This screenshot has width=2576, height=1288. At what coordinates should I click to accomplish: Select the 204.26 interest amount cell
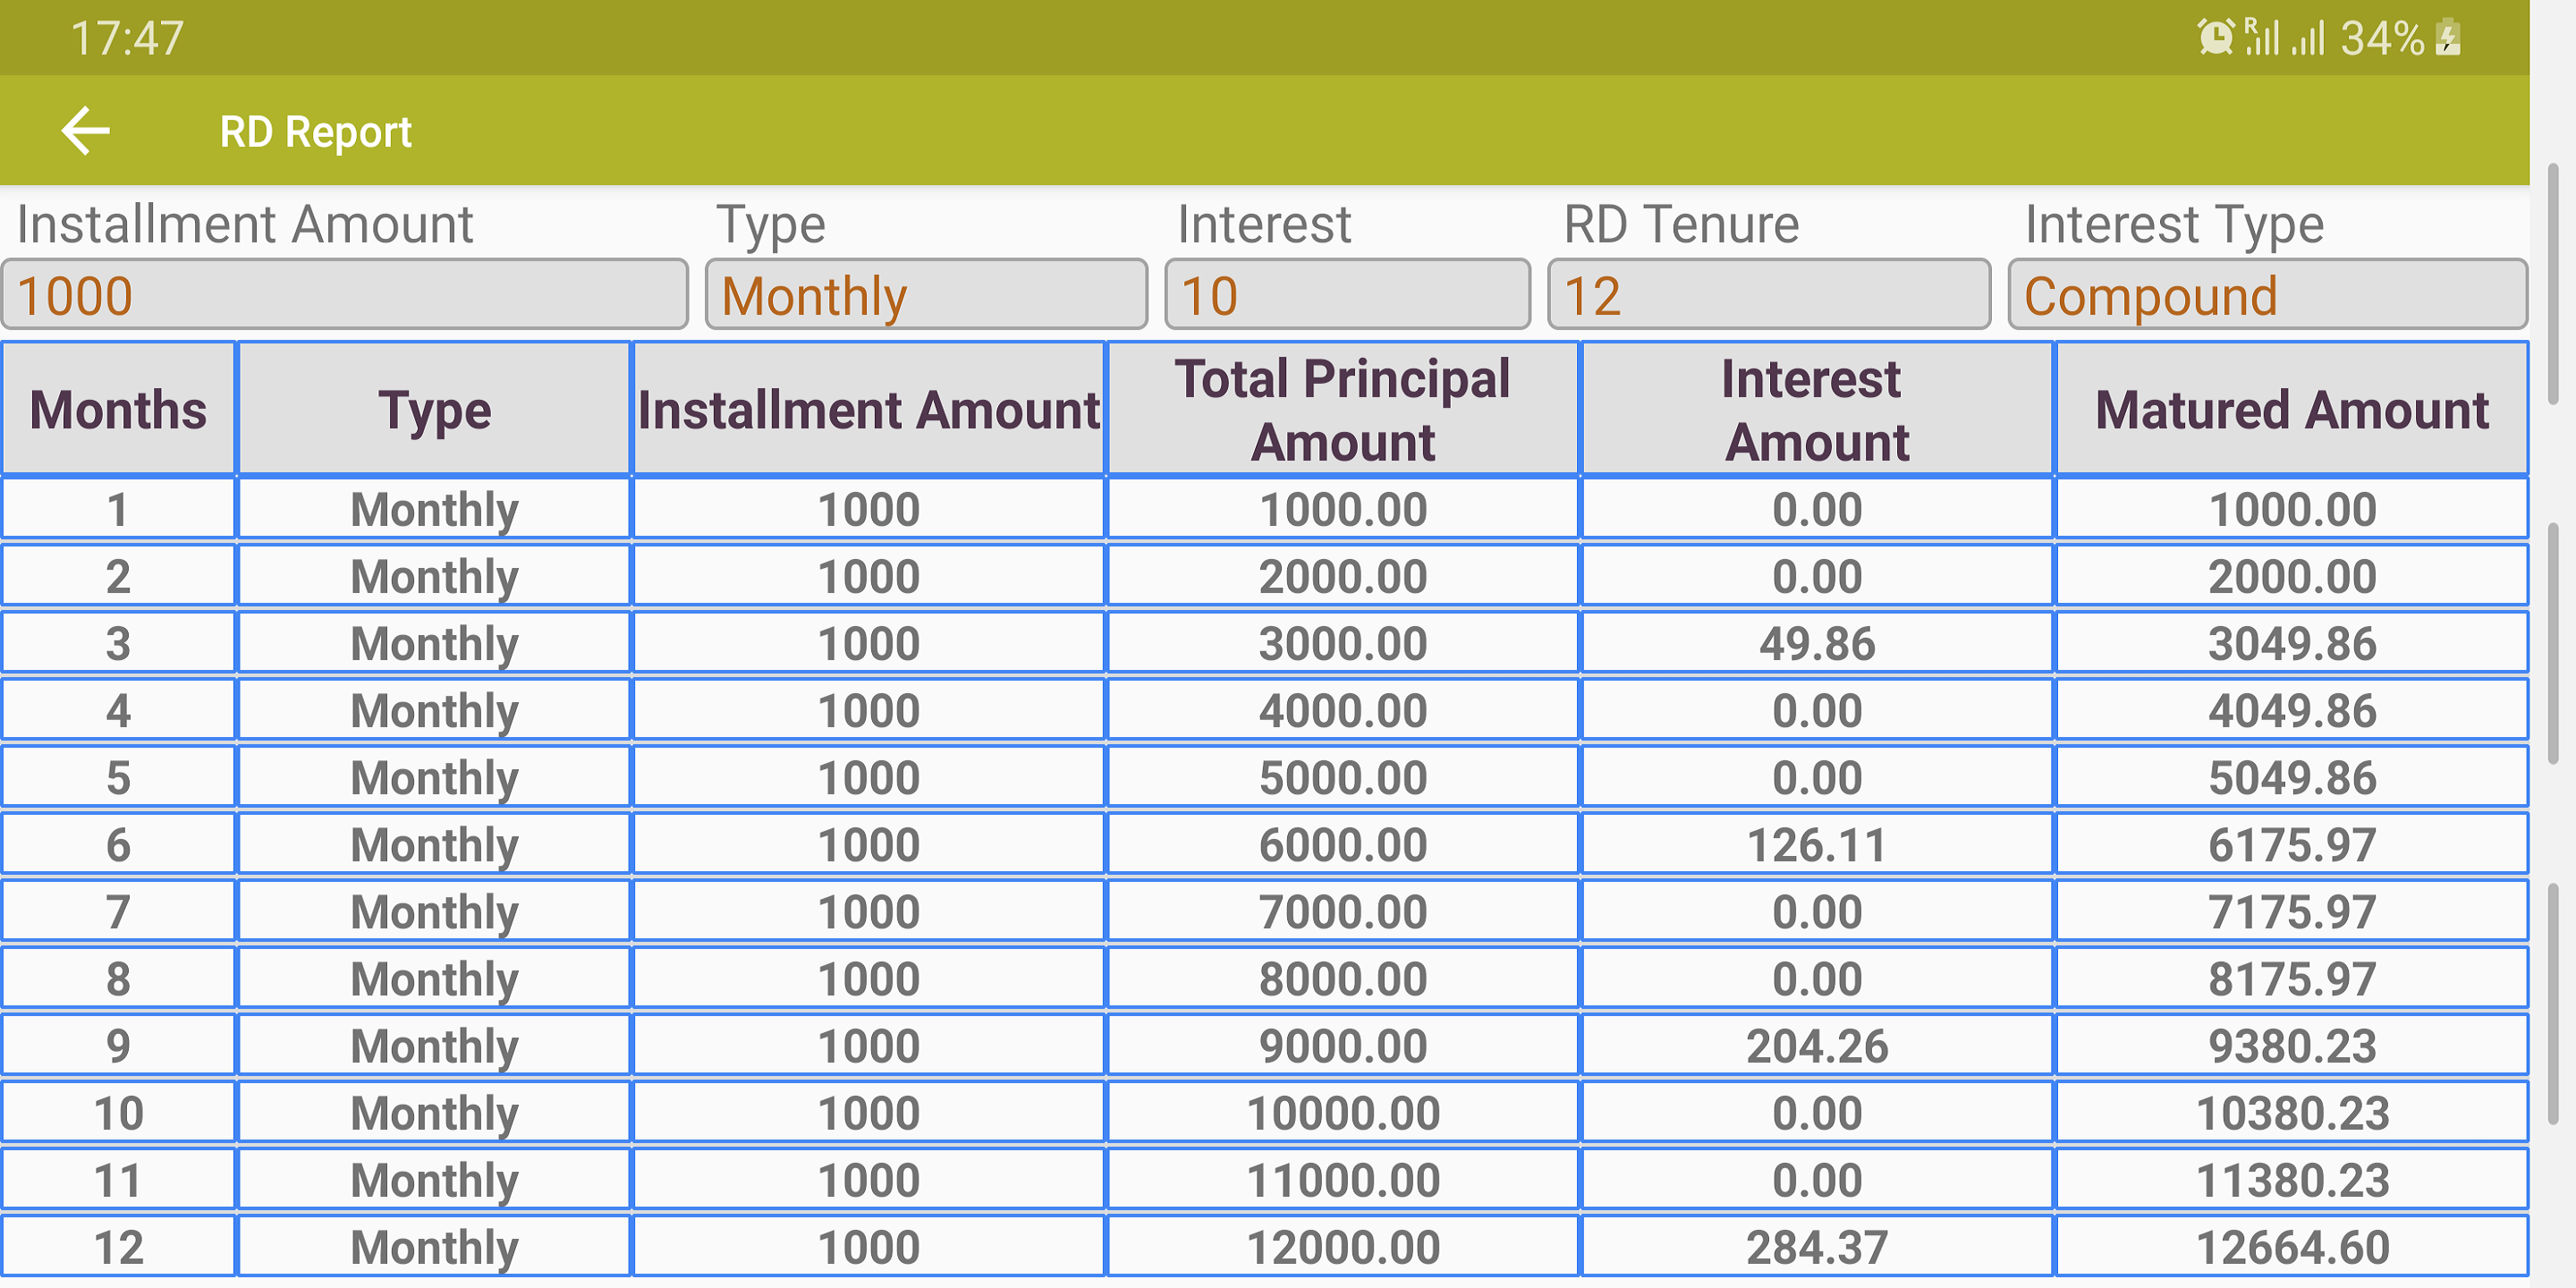pos(1817,1046)
